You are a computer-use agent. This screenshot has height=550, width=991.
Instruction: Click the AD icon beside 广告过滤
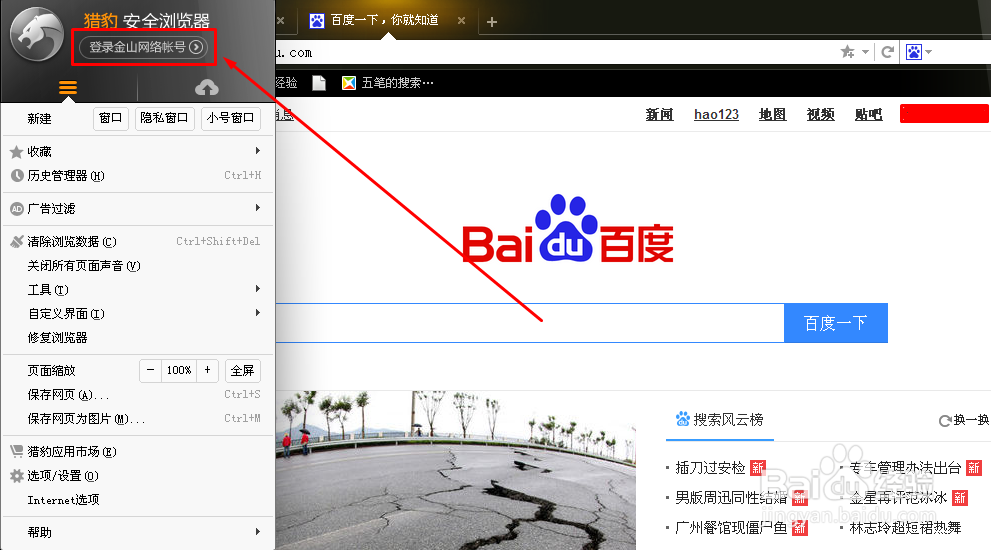click(x=17, y=209)
